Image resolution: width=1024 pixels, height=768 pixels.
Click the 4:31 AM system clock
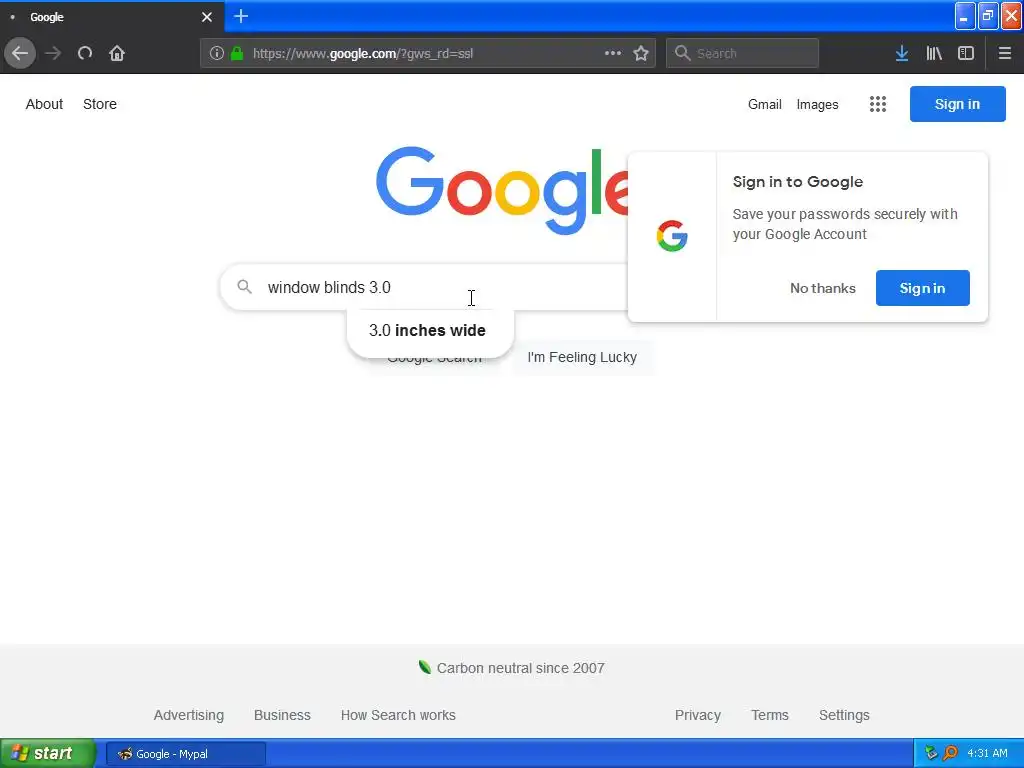click(987, 753)
